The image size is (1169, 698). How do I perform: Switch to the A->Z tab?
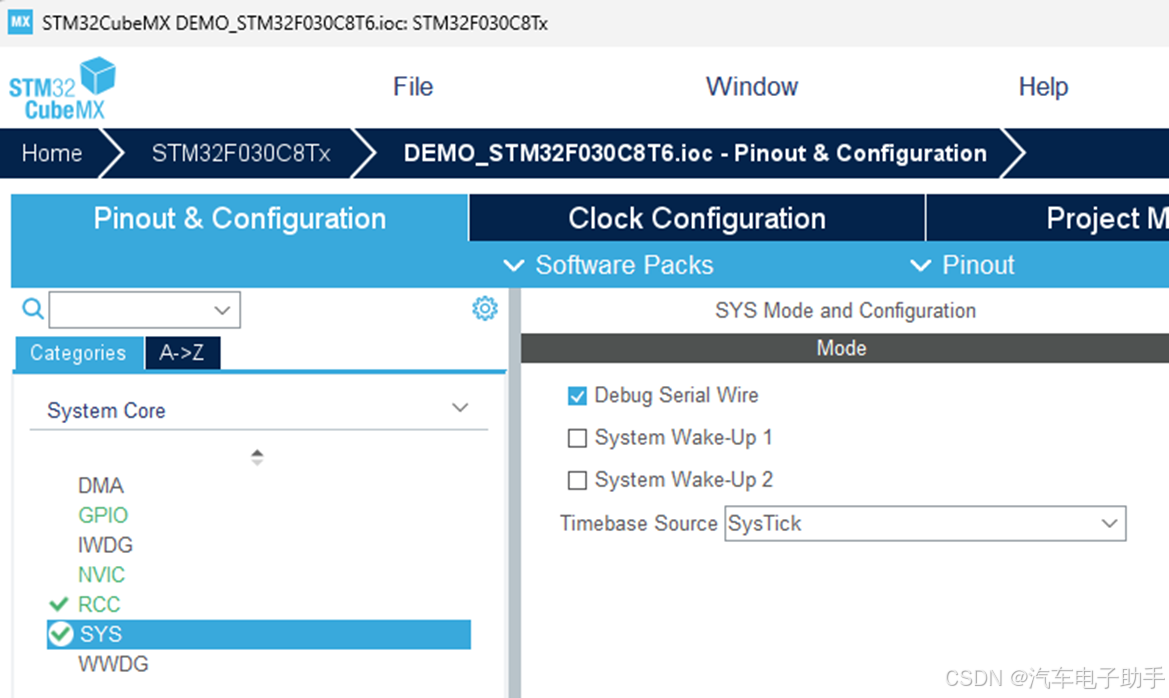click(182, 353)
